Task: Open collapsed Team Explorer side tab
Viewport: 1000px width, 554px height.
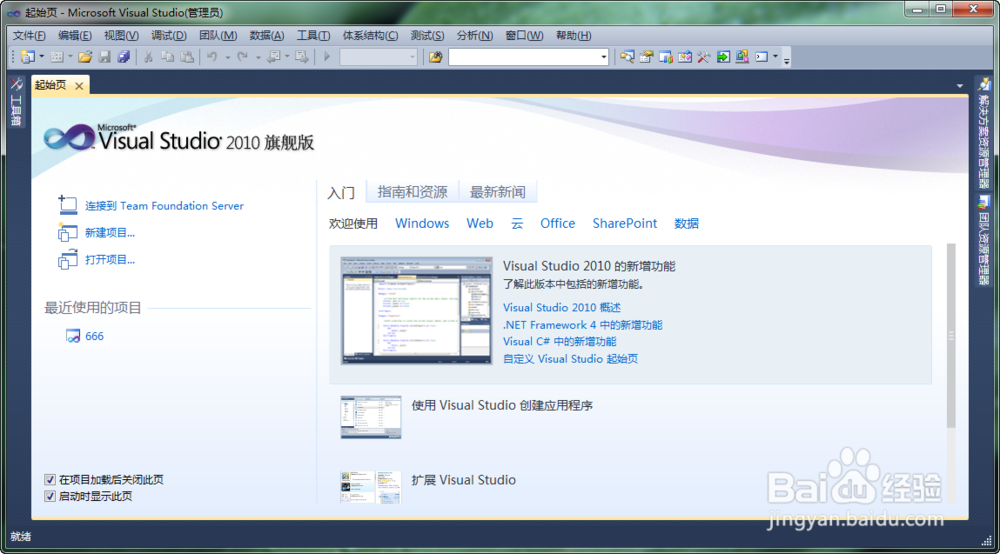Action: coord(984,240)
